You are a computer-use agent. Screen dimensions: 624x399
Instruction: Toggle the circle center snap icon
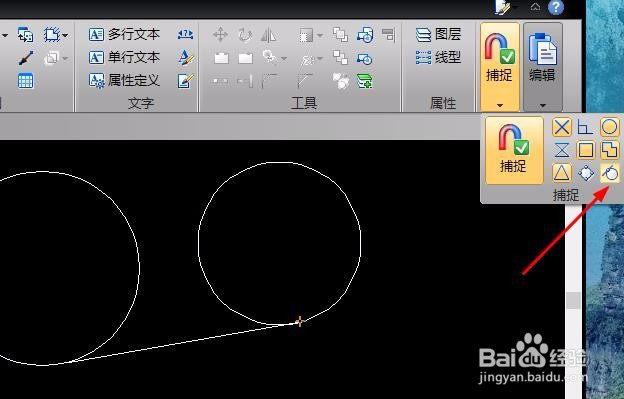(x=610, y=127)
